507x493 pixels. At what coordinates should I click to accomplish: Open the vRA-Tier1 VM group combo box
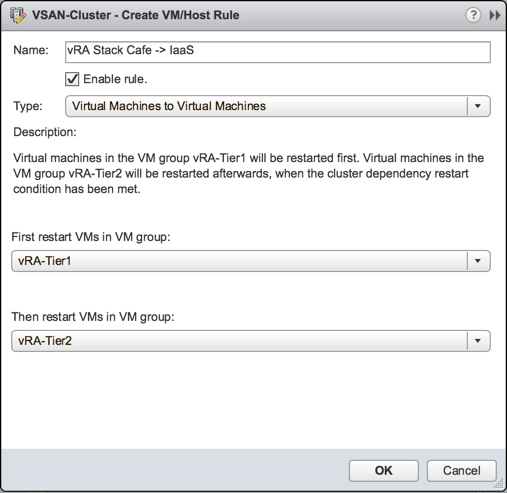[x=251, y=261]
